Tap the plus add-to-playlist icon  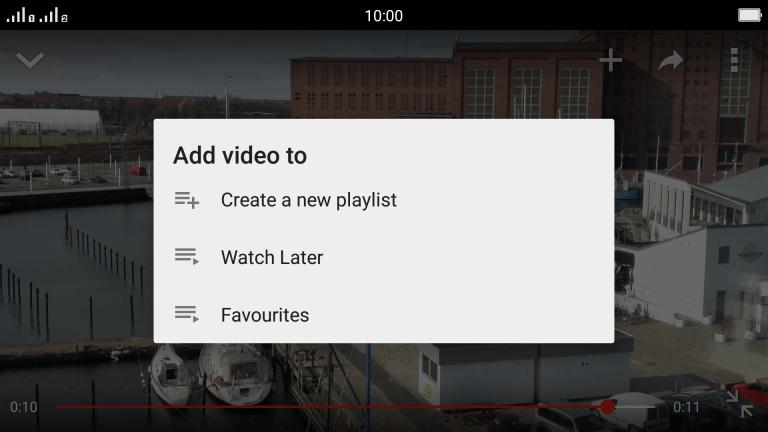610,60
